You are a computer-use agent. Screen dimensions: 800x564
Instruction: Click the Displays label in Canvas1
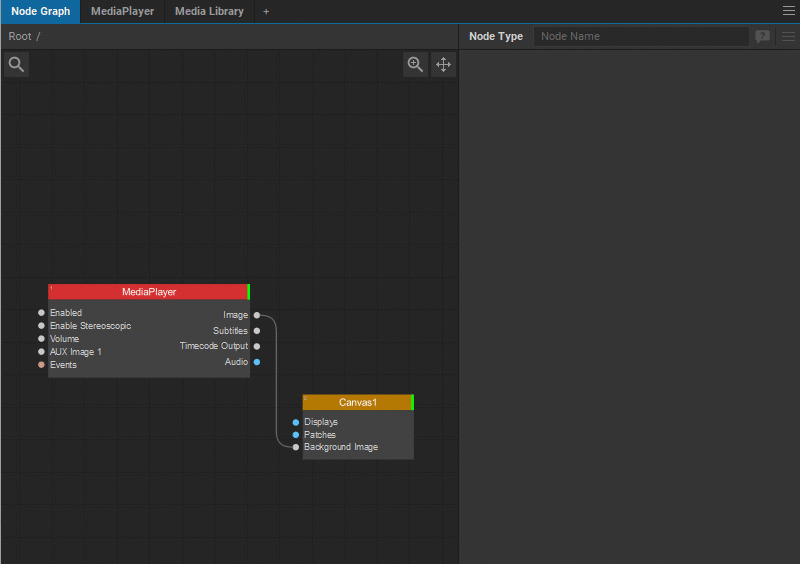321,422
